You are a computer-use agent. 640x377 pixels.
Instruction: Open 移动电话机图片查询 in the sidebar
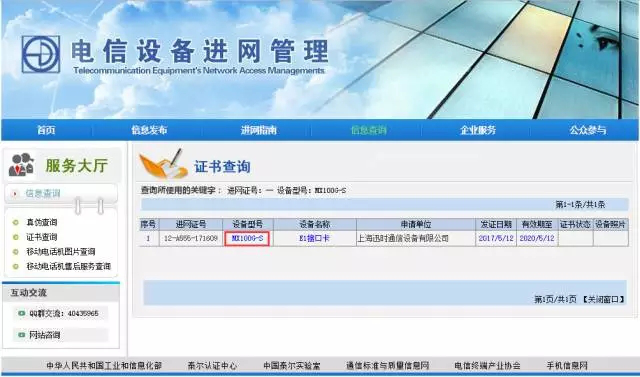pos(61,252)
